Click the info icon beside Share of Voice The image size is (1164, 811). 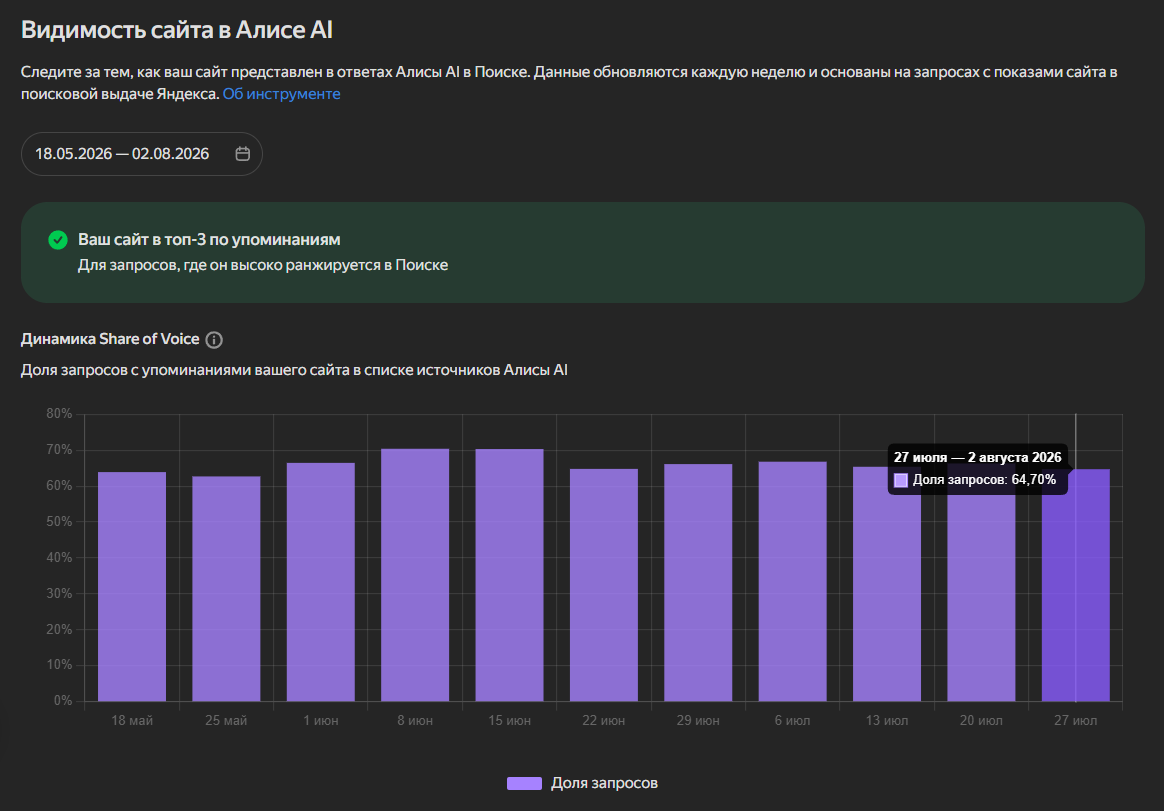pyautogui.click(x=214, y=340)
